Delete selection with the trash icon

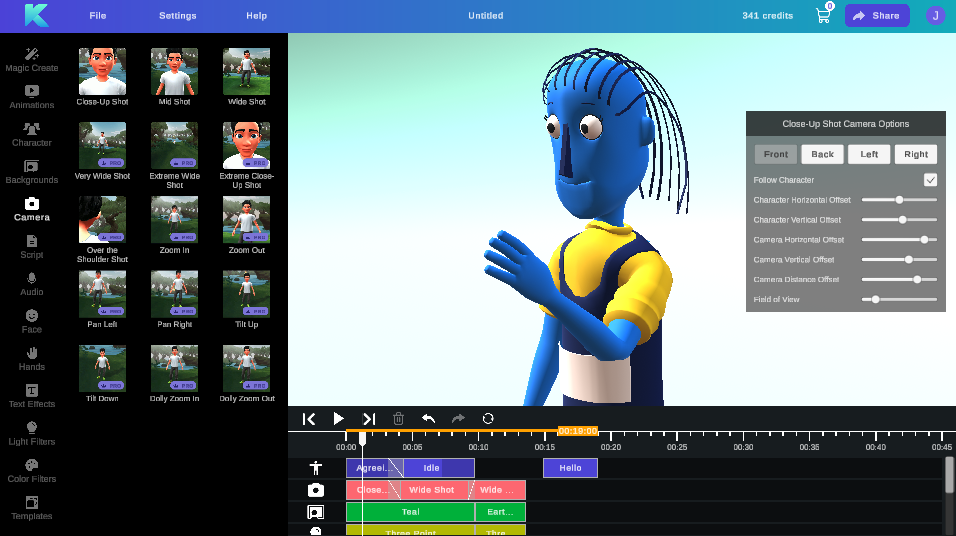click(398, 419)
